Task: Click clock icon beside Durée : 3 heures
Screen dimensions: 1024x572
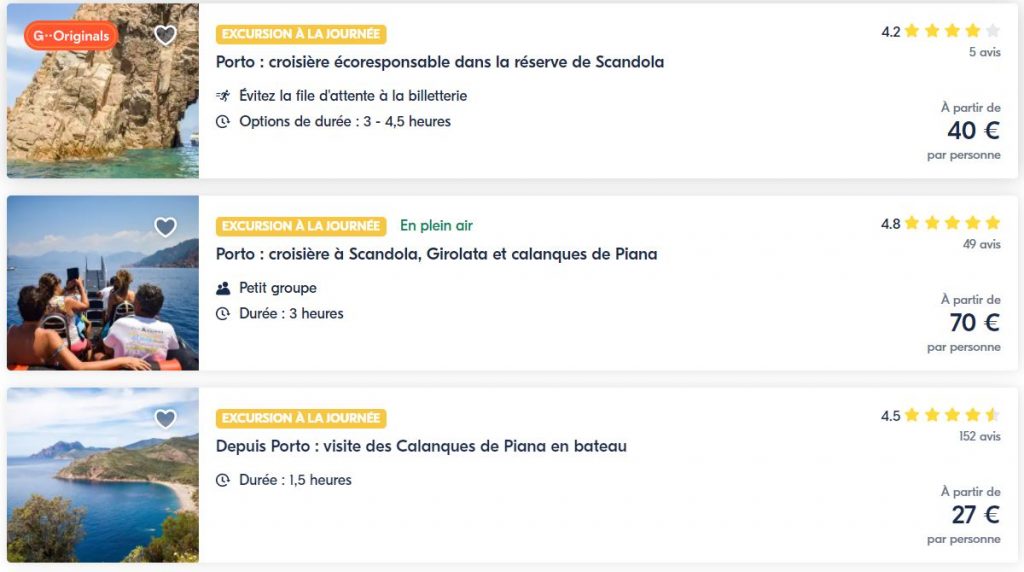Action: (x=223, y=314)
